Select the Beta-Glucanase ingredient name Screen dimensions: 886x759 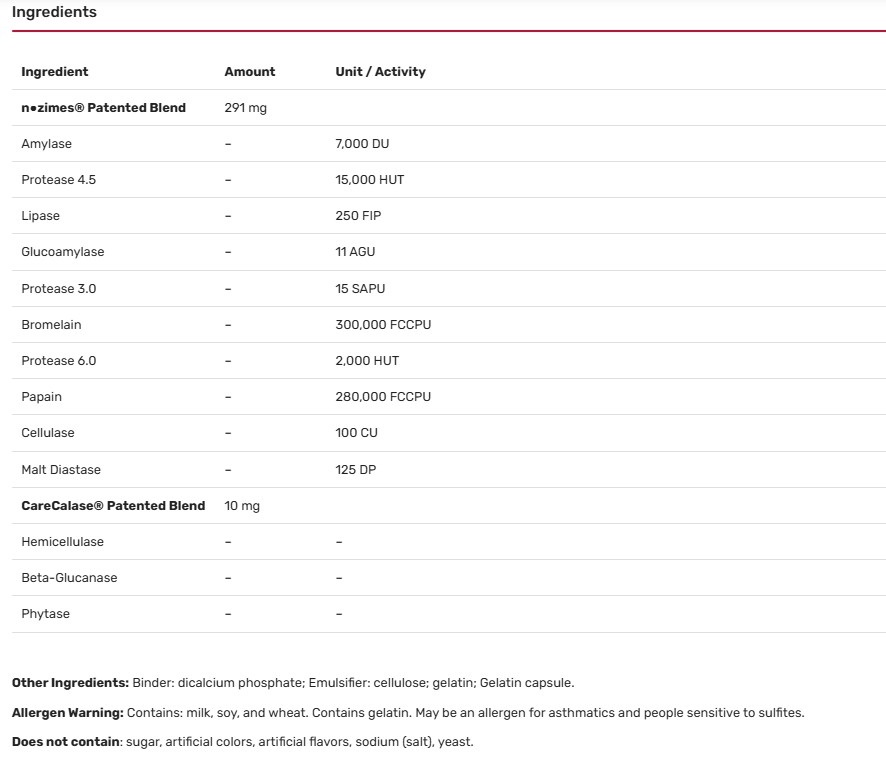[x=69, y=578]
